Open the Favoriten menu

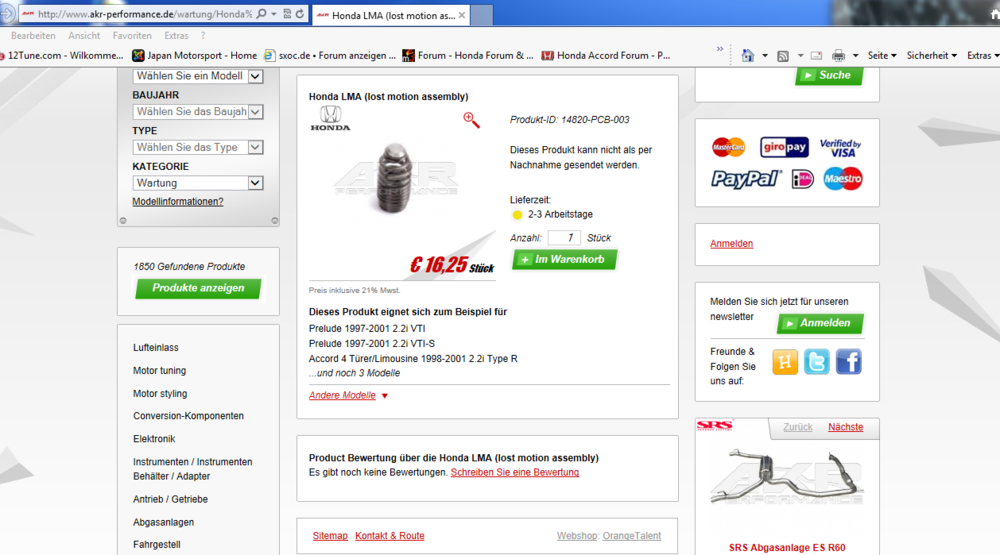click(x=132, y=35)
